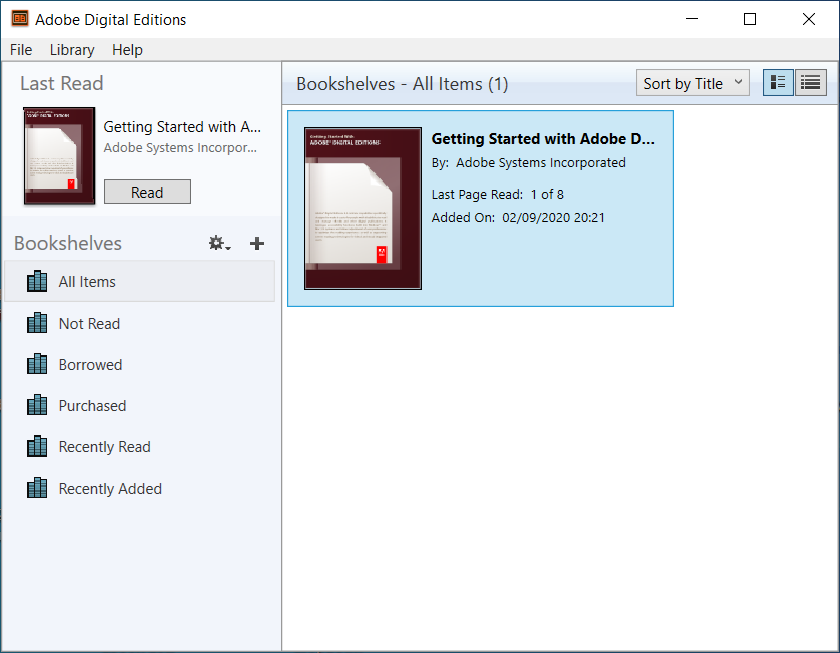This screenshot has width=840, height=653.
Task: Maximize the Adobe Digital Editions window
Action: 750,19
